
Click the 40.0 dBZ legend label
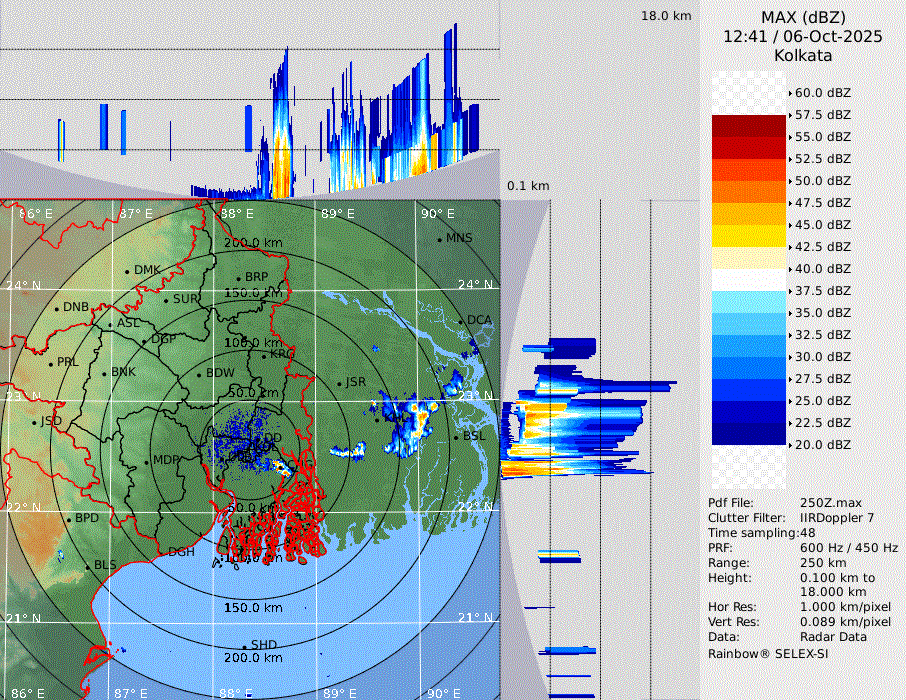tap(822, 269)
